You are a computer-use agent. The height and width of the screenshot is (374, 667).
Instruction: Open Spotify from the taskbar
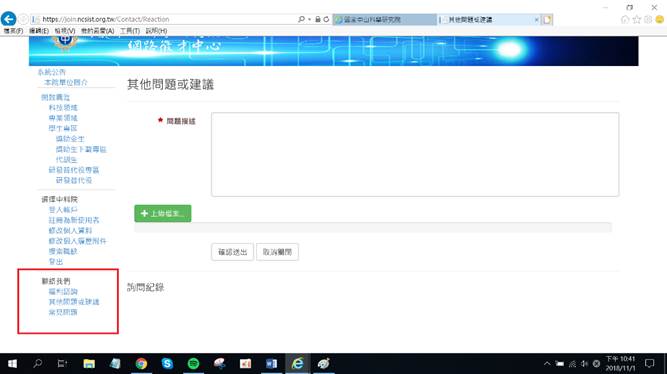click(194, 363)
